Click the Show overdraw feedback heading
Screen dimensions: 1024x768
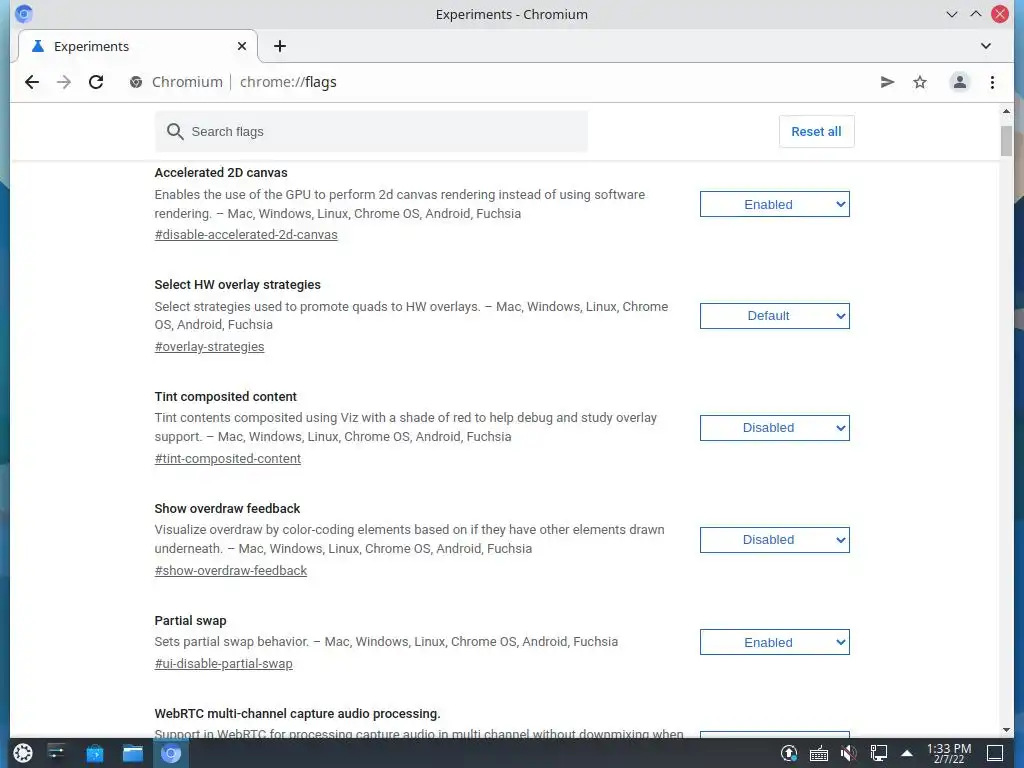tap(227, 509)
